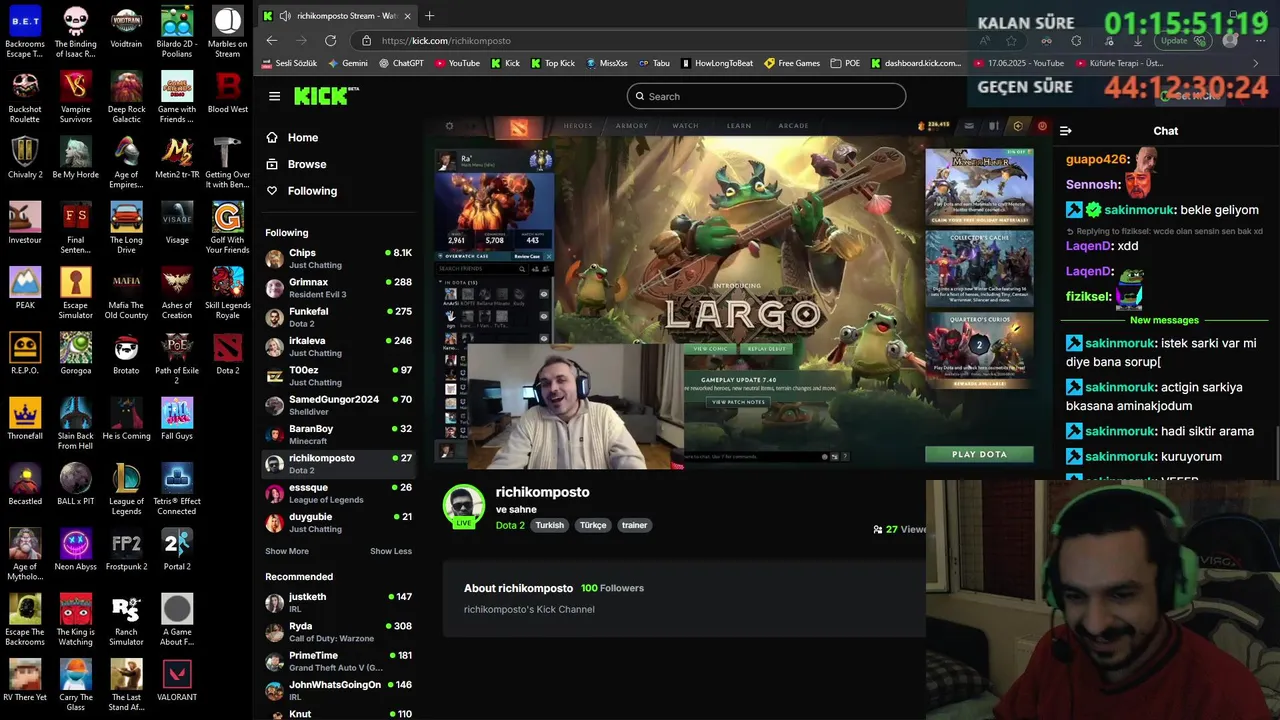Screen dimensions: 1280x720
Task: Show more bookmarks with the chevron
Action: (x=1256, y=63)
